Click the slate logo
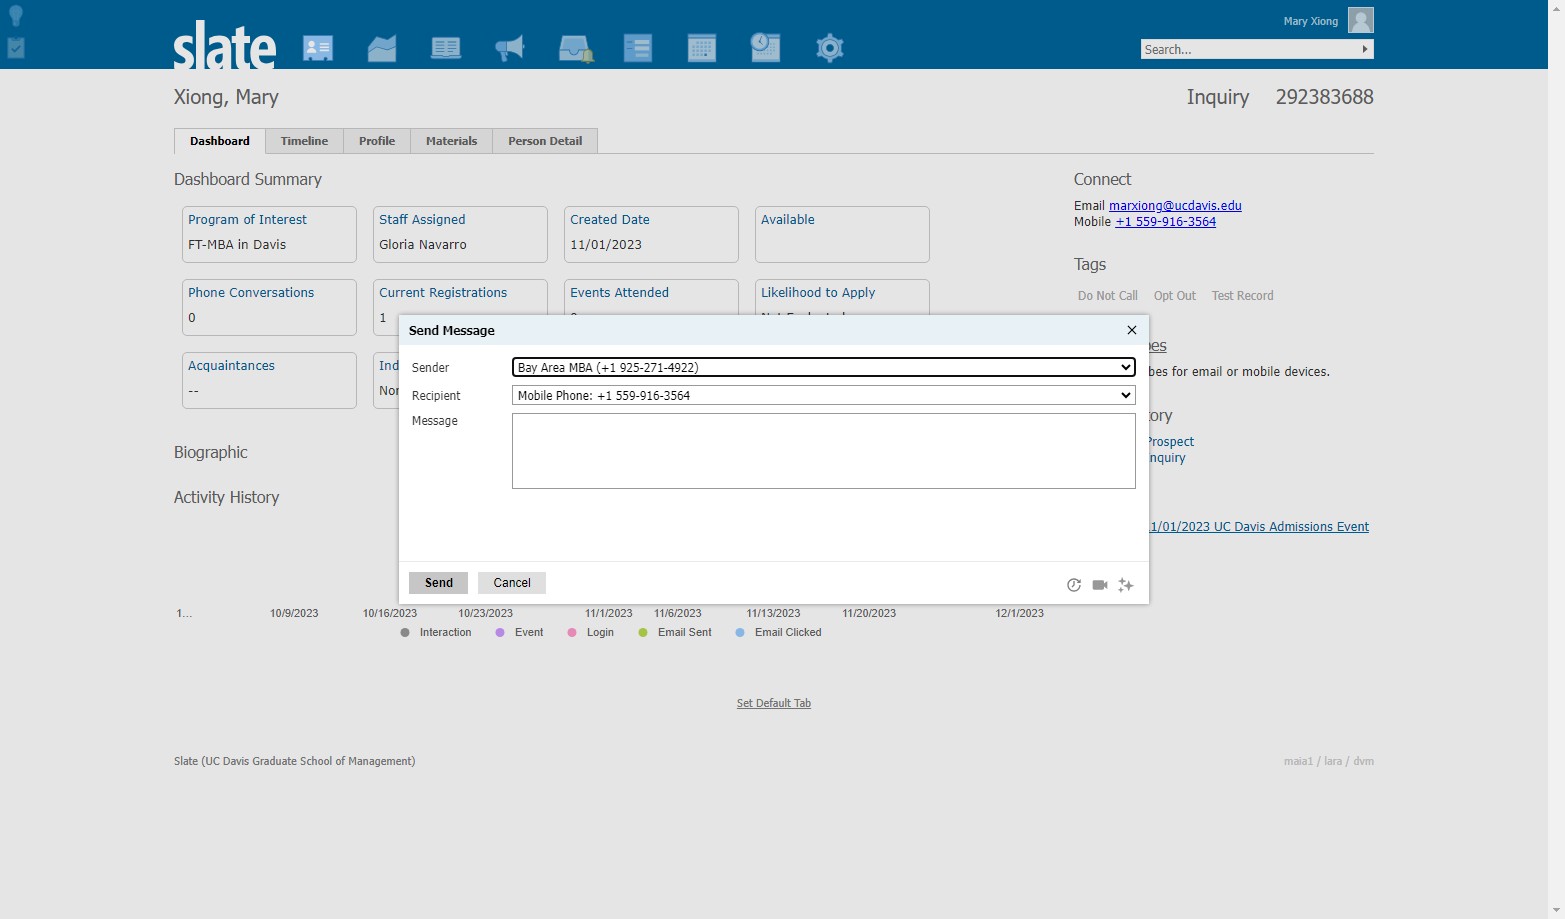Screen dimensions: 1565x919 (x=225, y=45)
